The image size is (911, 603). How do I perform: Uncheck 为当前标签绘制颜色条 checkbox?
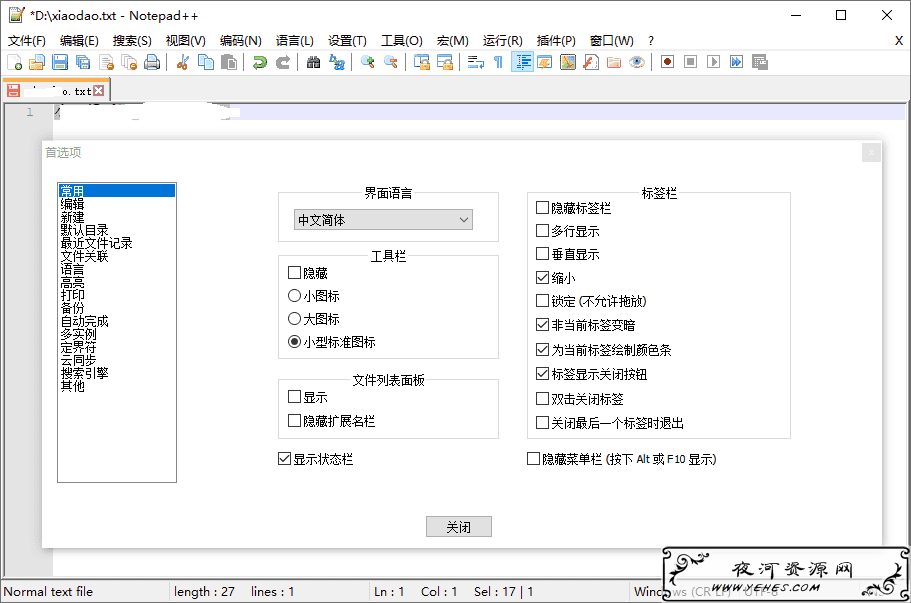point(542,350)
